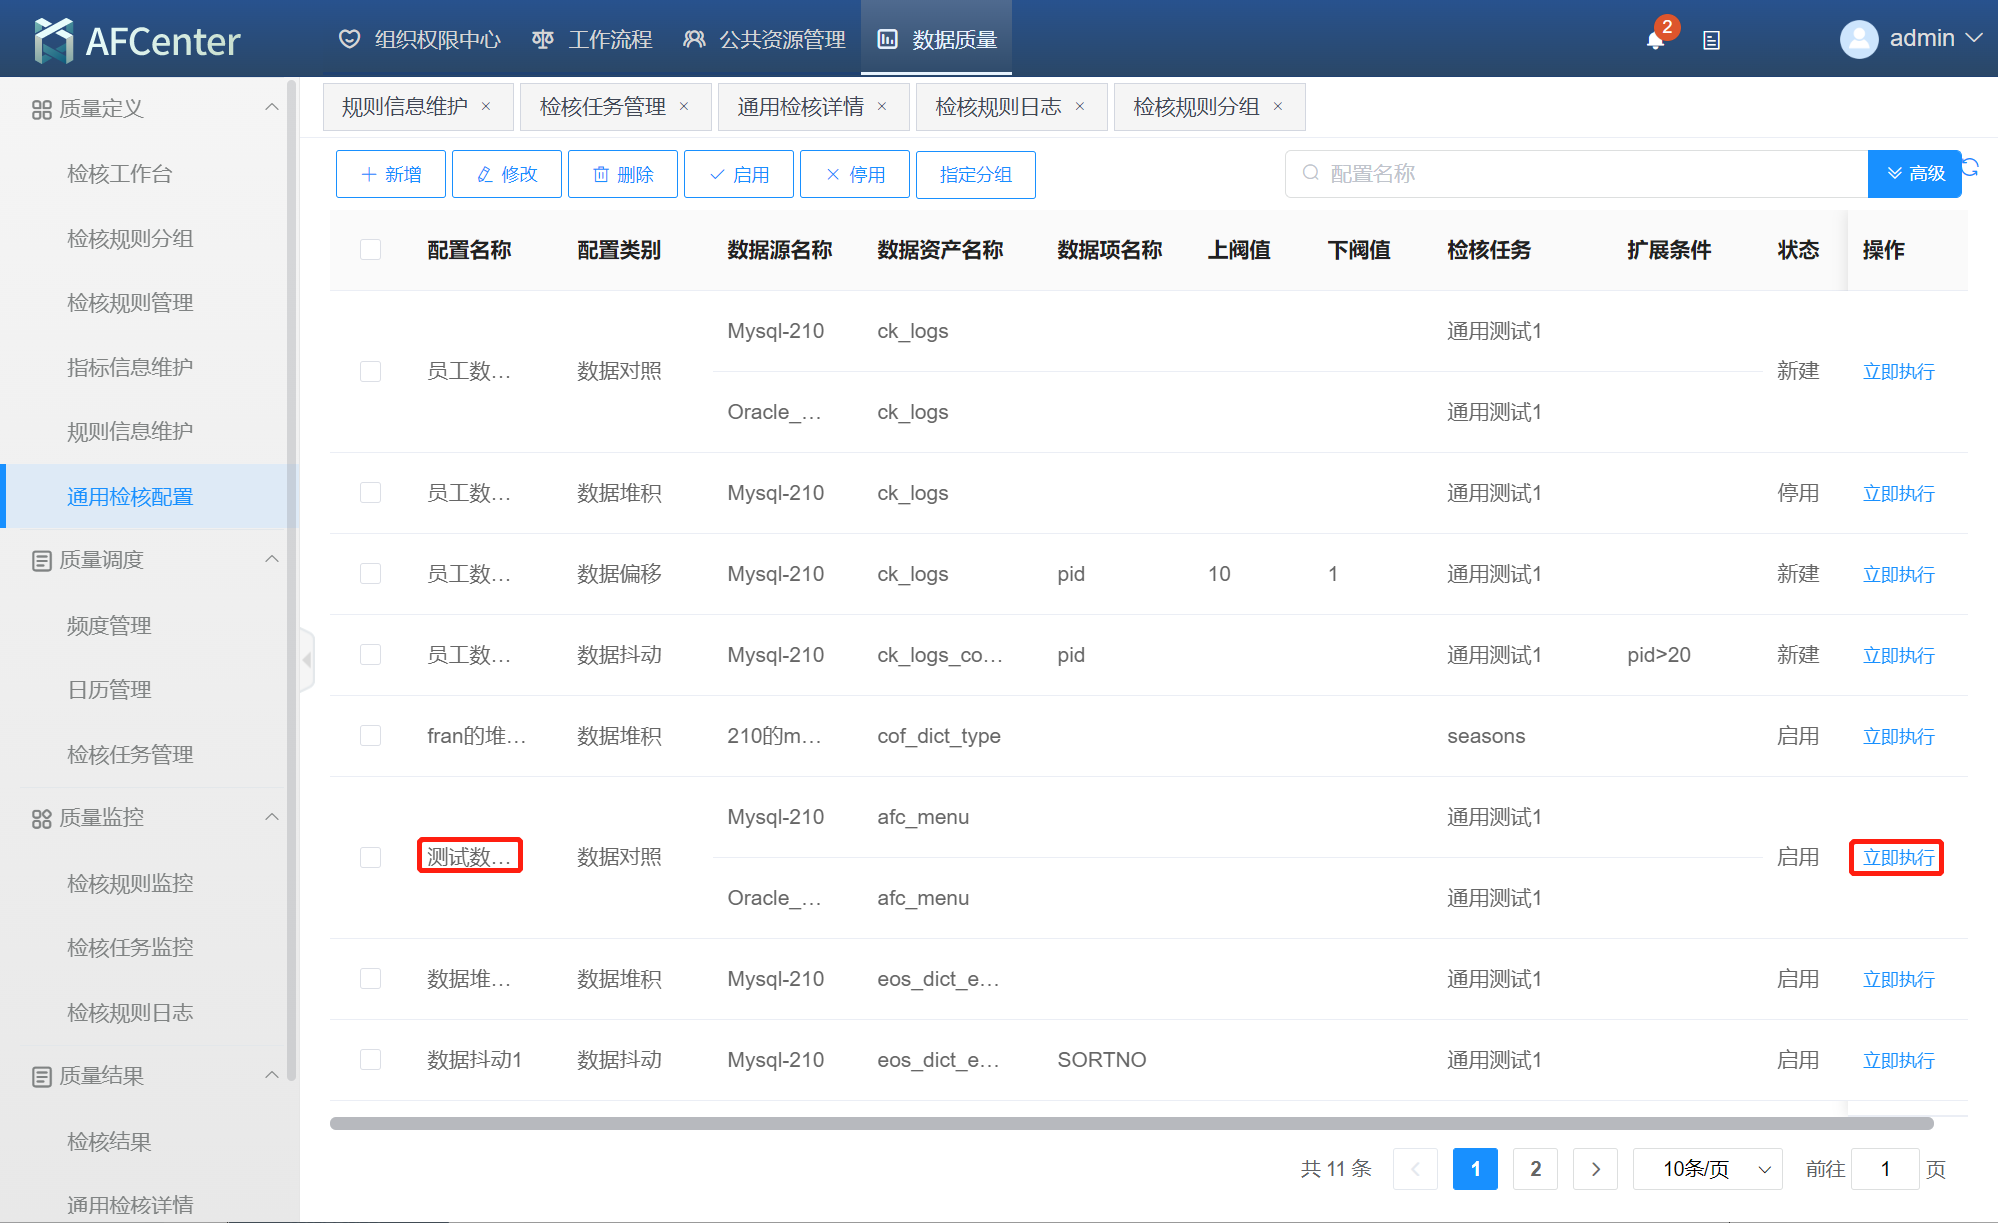Close the 检核规则分组 tab
1998x1223 pixels.
tap(1278, 106)
